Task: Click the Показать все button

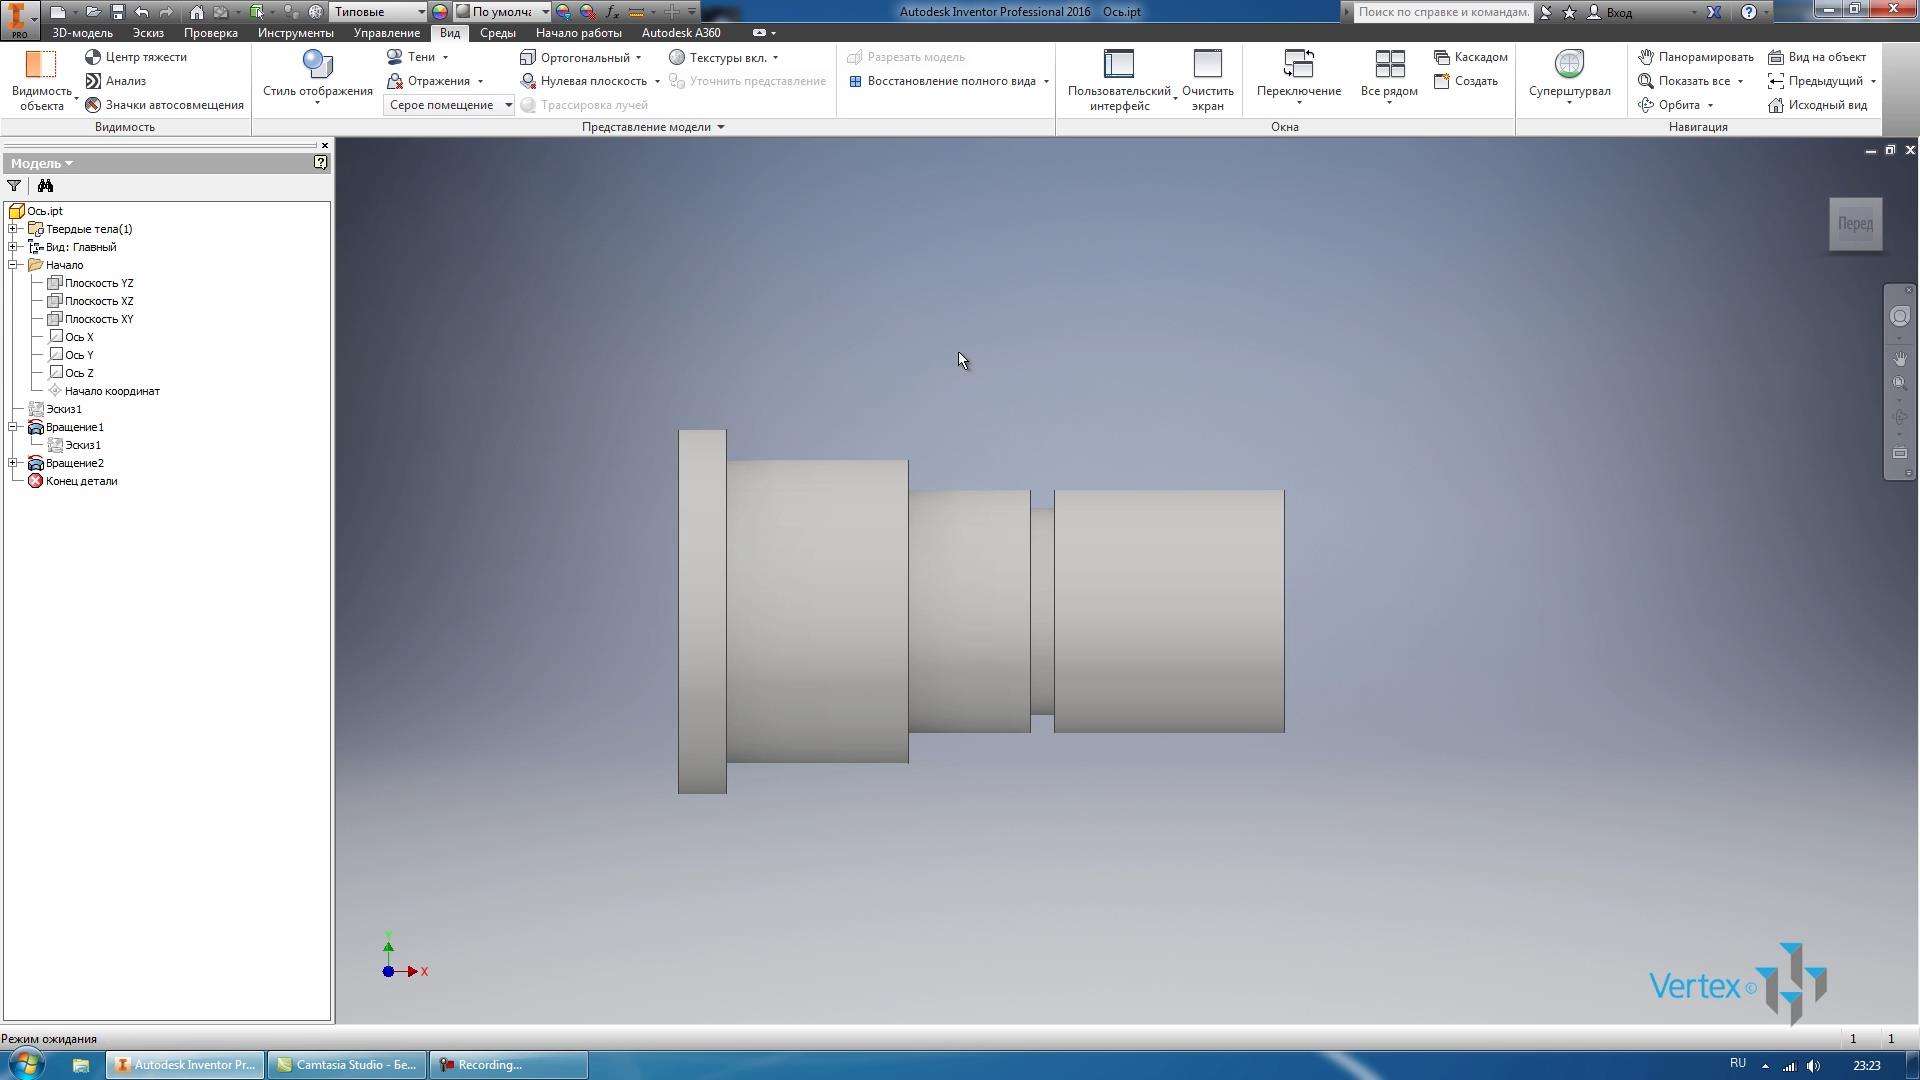Action: pyautogui.click(x=1692, y=80)
